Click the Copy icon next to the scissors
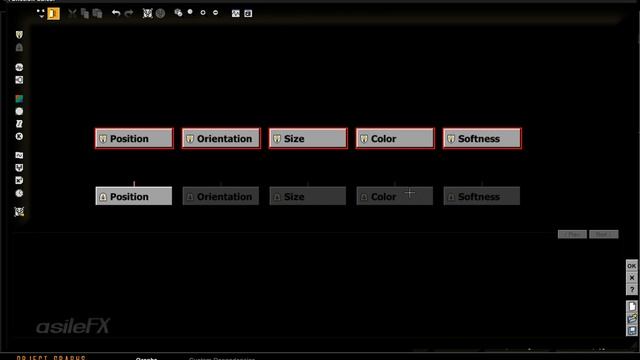 (84, 13)
